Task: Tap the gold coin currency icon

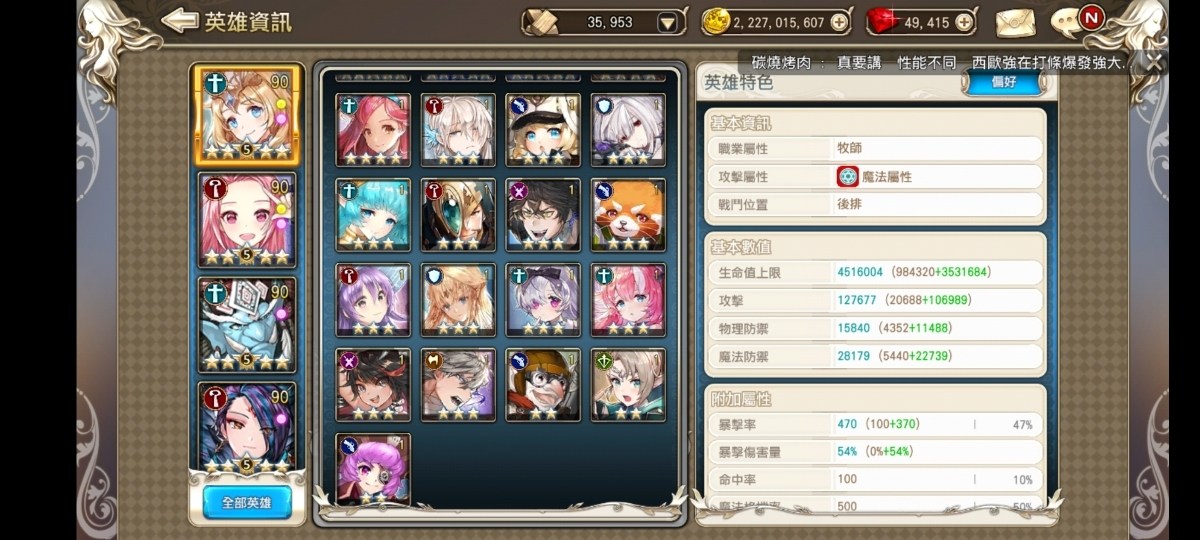Action: tap(714, 22)
